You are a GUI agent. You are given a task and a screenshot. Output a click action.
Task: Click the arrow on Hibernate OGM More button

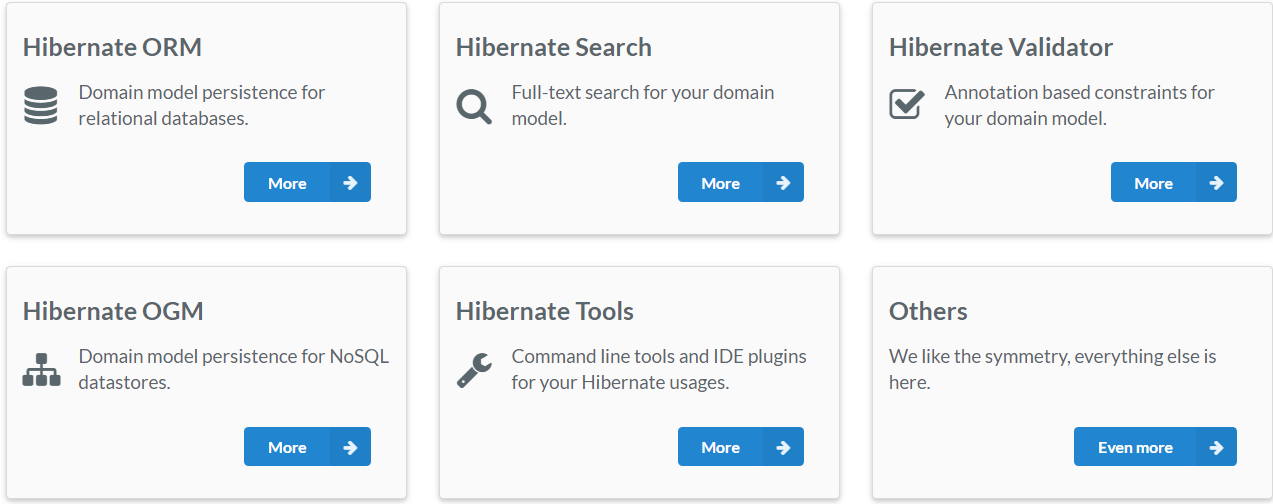[x=350, y=447]
